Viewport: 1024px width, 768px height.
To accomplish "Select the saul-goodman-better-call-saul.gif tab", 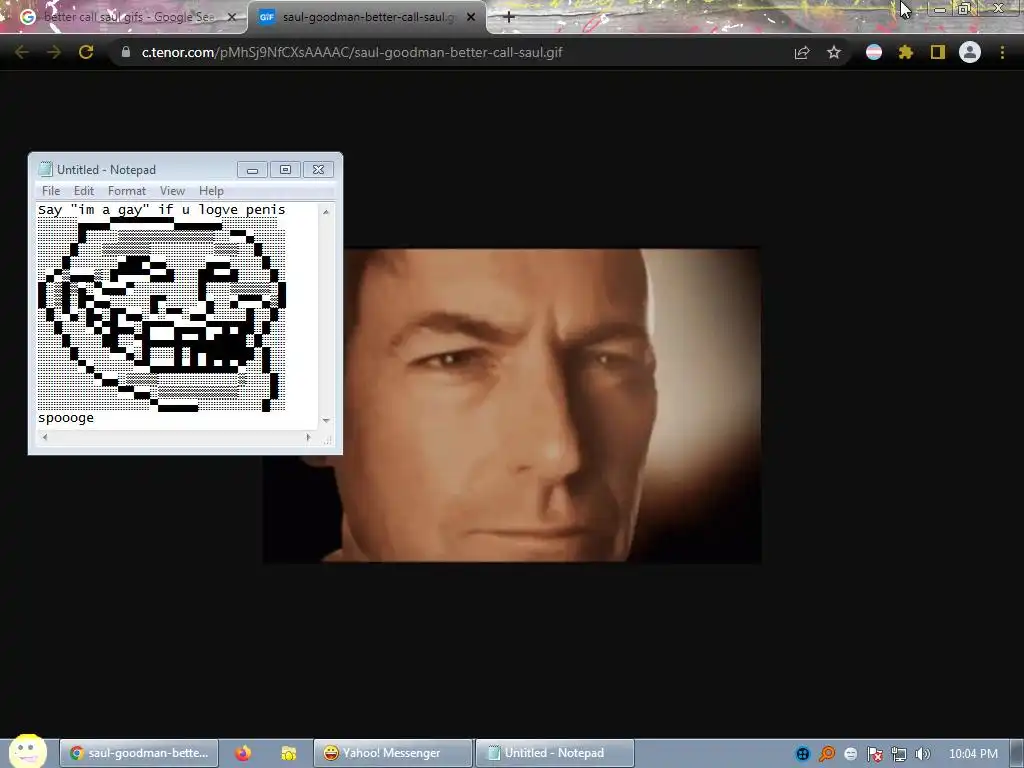I will 367,17.
